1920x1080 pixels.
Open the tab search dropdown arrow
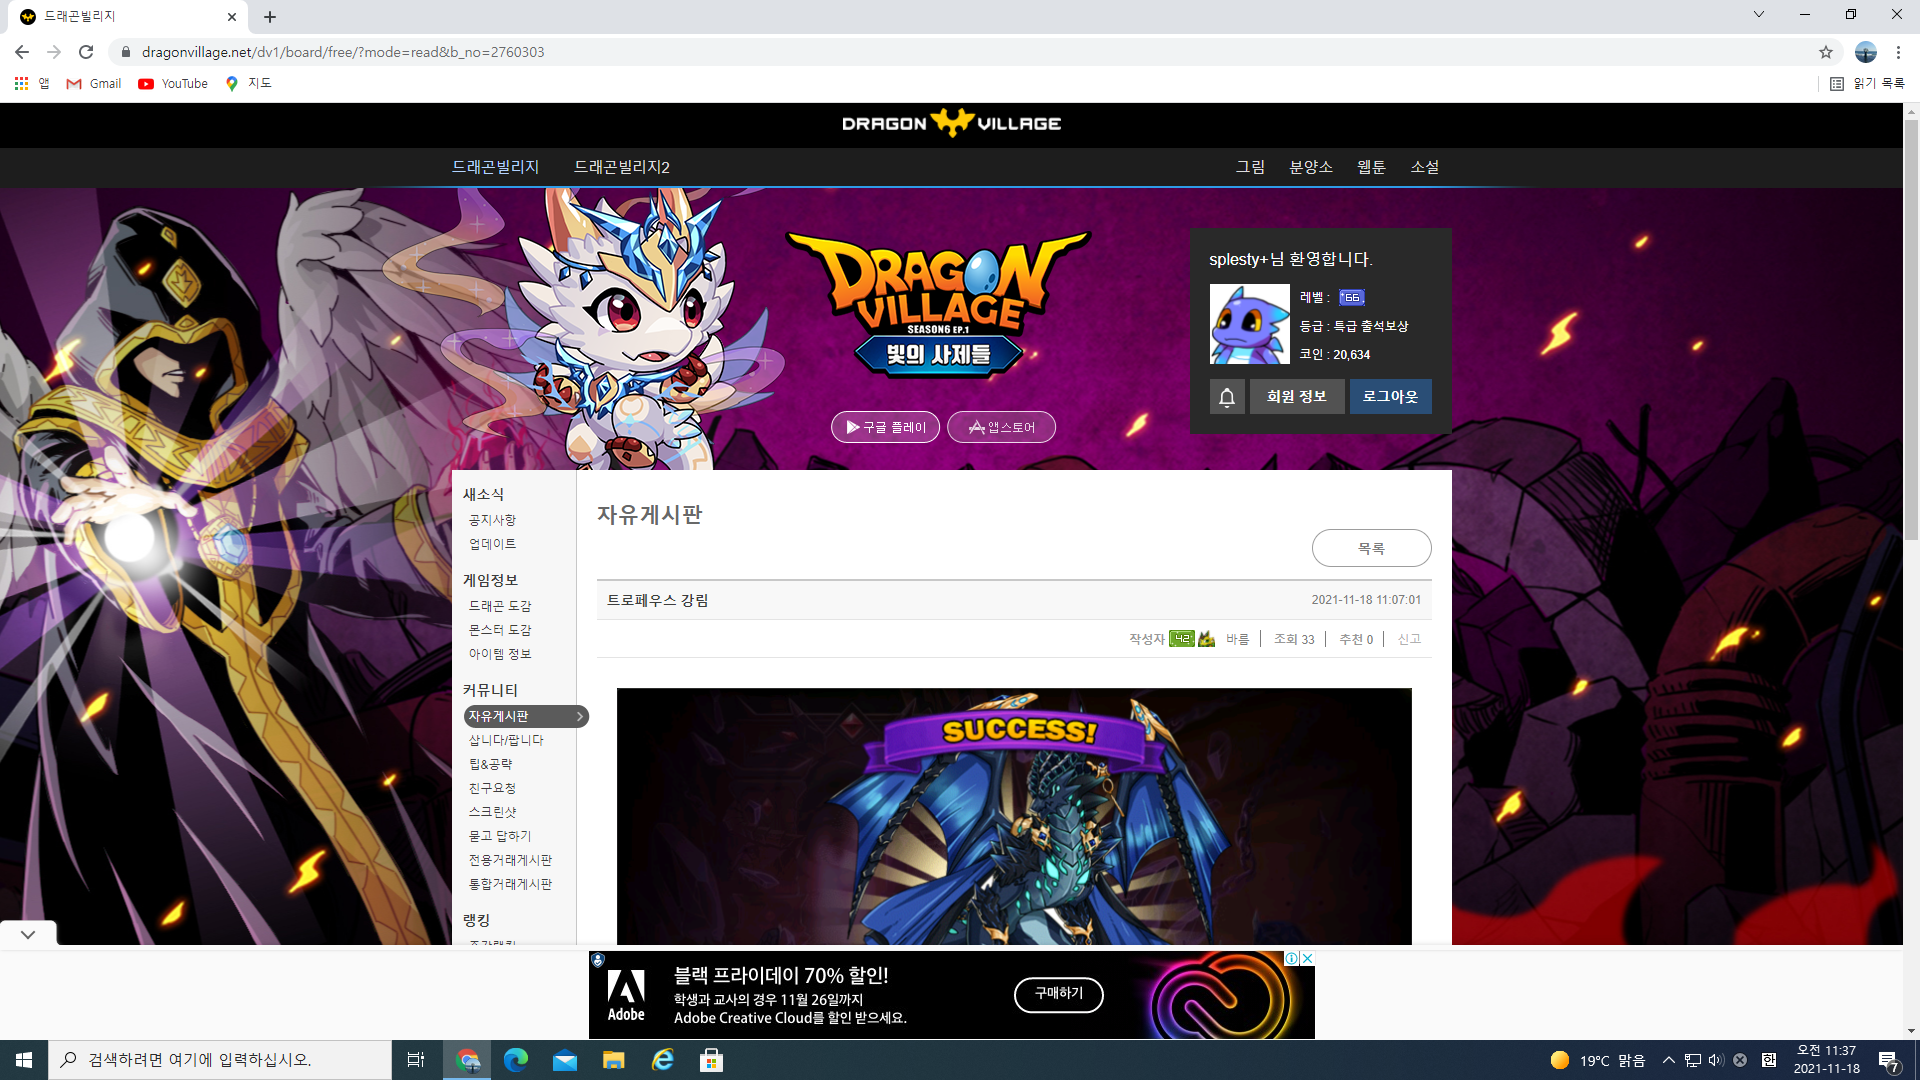[1759, 15]
